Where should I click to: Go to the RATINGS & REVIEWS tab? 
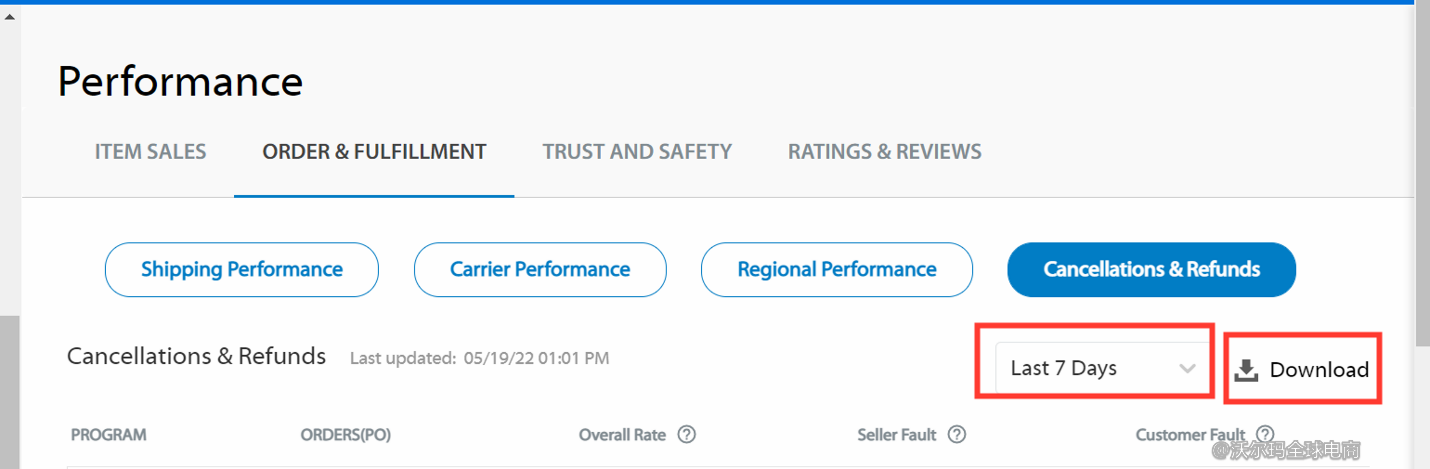884,152
